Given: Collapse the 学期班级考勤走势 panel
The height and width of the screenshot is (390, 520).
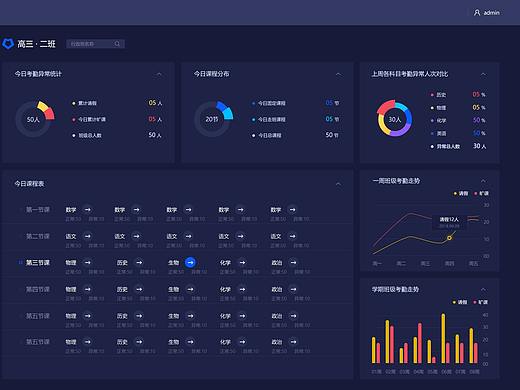Looking at the screenshot, I should (x=483, y=289).
